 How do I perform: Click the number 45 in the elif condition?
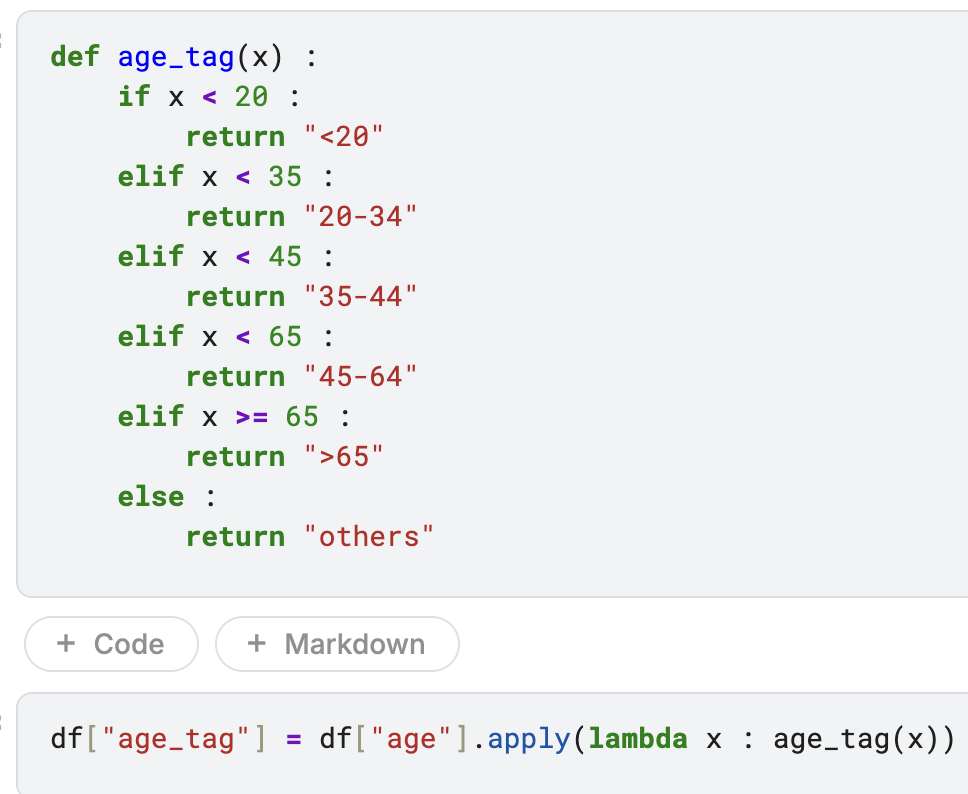point(285,256)
